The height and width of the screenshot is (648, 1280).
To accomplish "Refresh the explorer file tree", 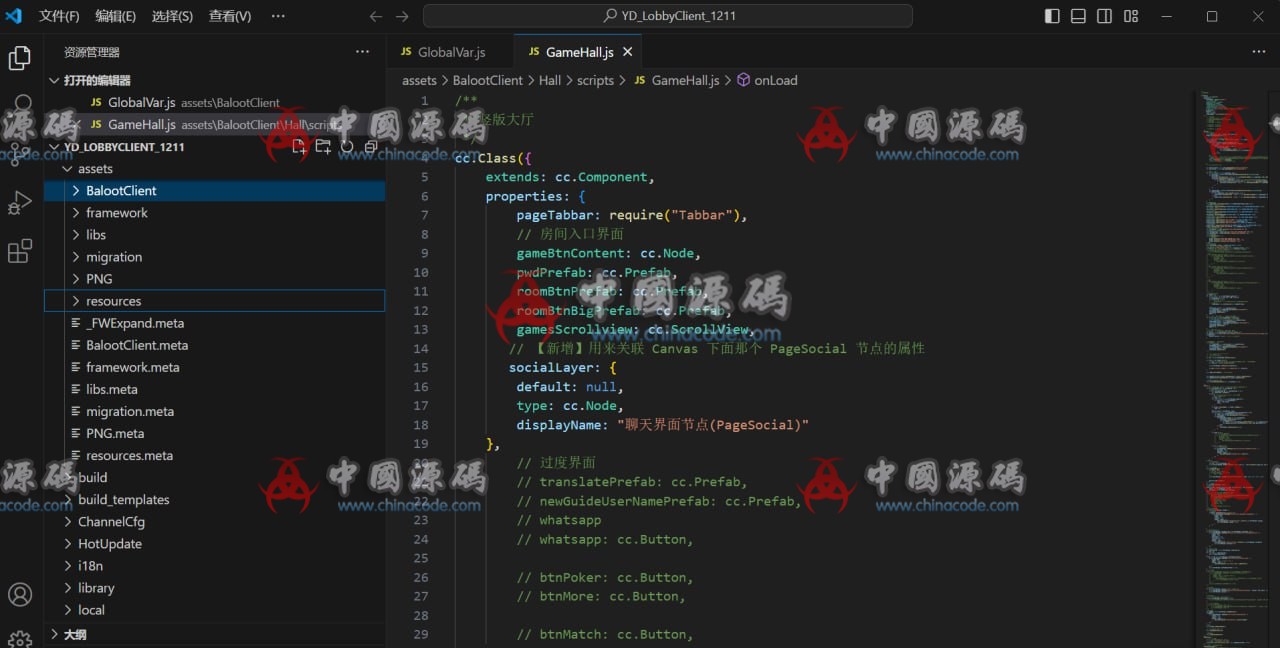I will [347, 147].
